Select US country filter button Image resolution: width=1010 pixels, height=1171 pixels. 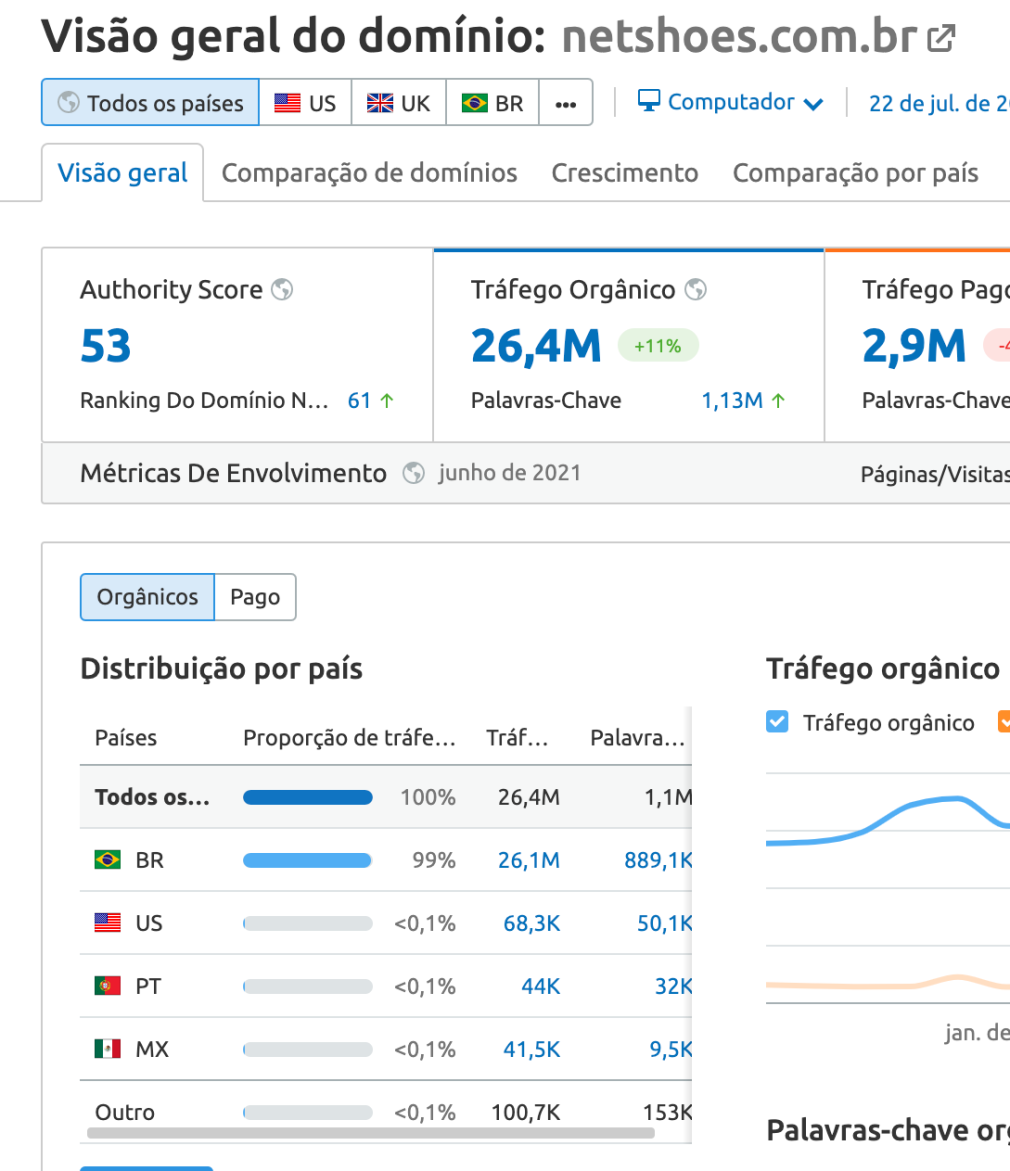pos(305,102)
